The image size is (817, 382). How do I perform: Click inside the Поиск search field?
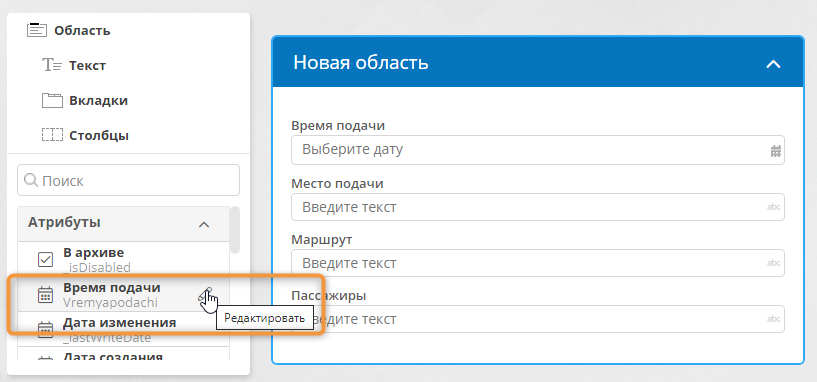coord(128,180)
